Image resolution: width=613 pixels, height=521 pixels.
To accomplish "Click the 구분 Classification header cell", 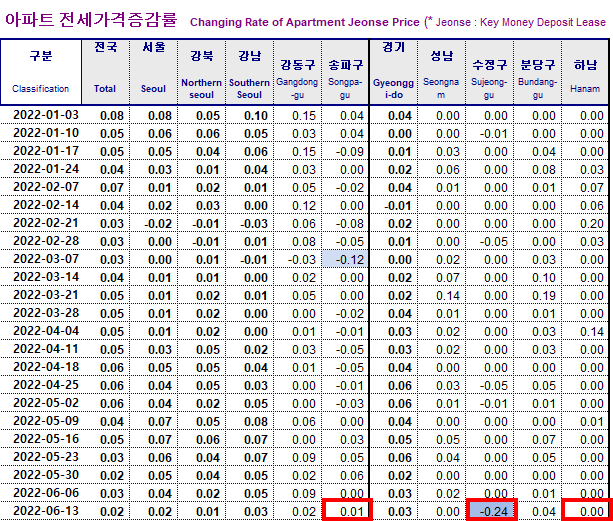I will 41,72.
